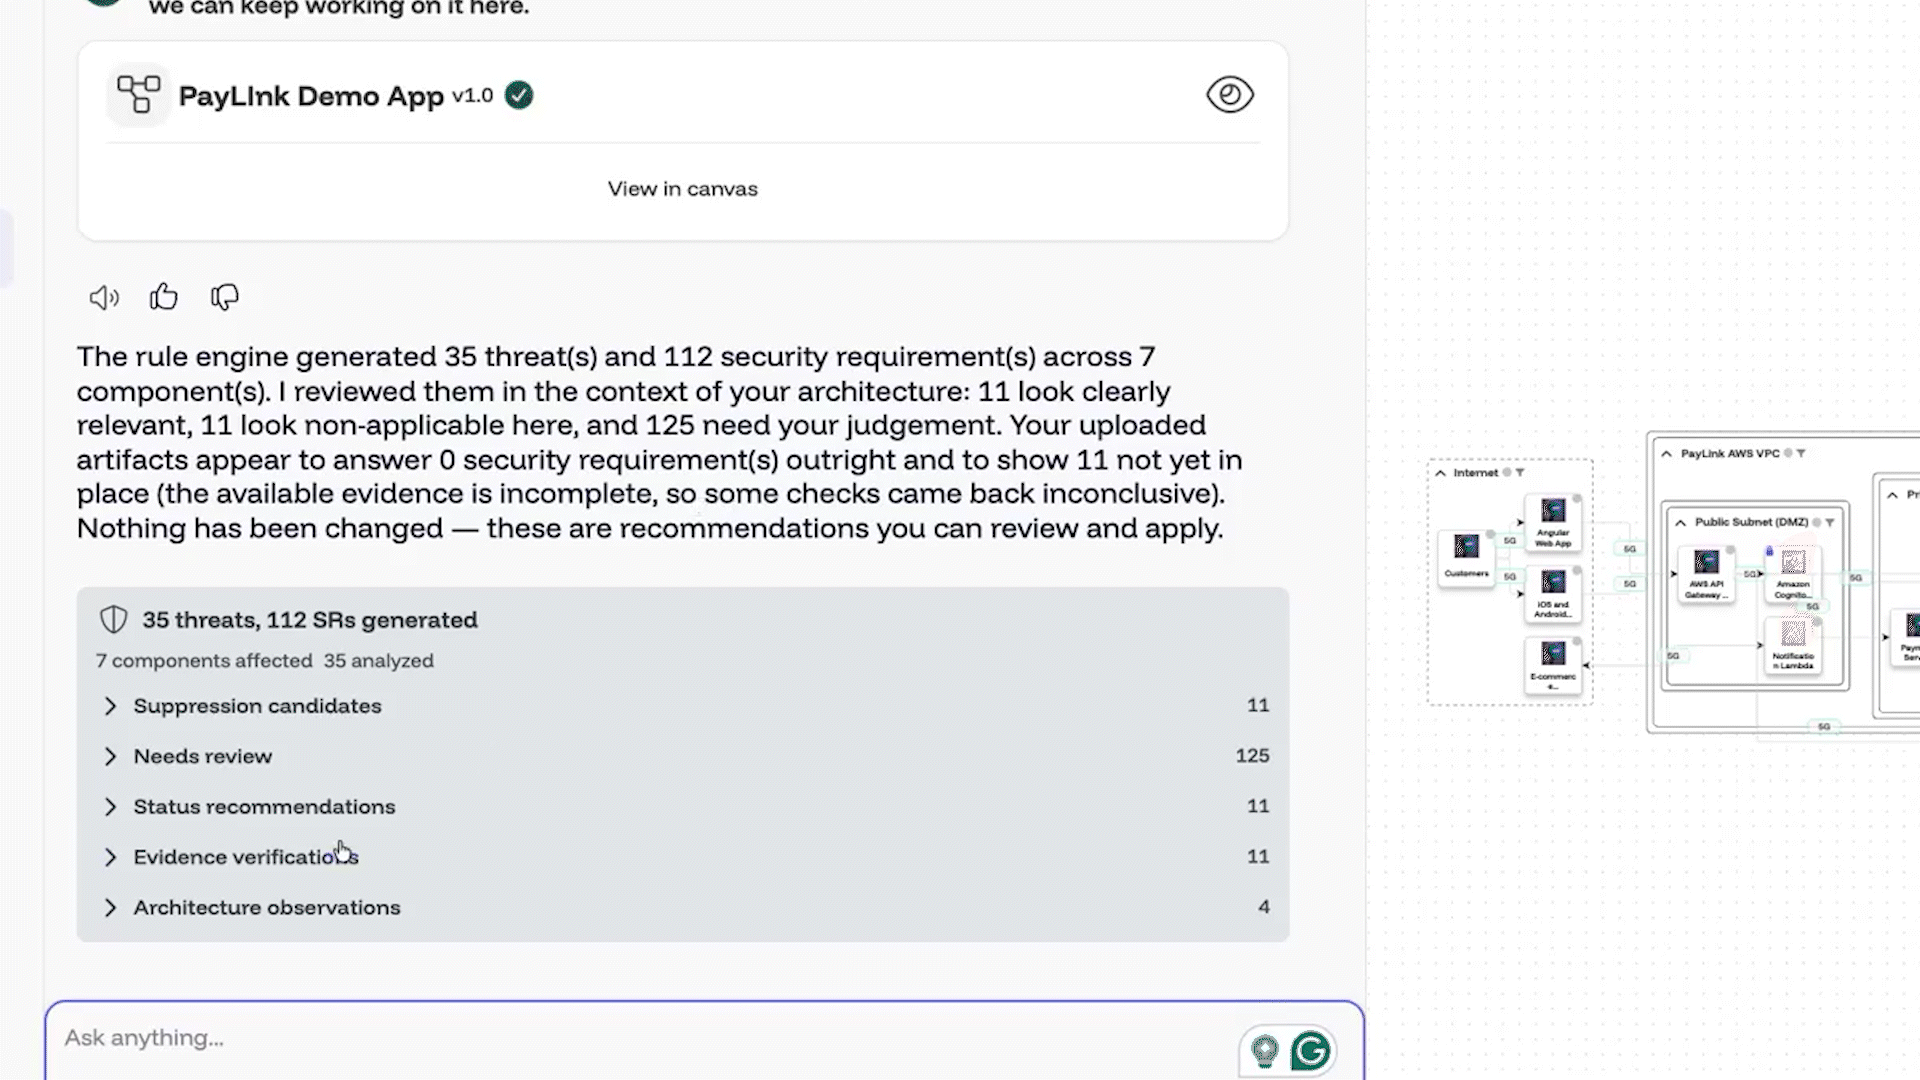Select the Angular Web App component node
This screenshot has height=1080, width=1920.
pyautogui.click(x=1553, y=522)
